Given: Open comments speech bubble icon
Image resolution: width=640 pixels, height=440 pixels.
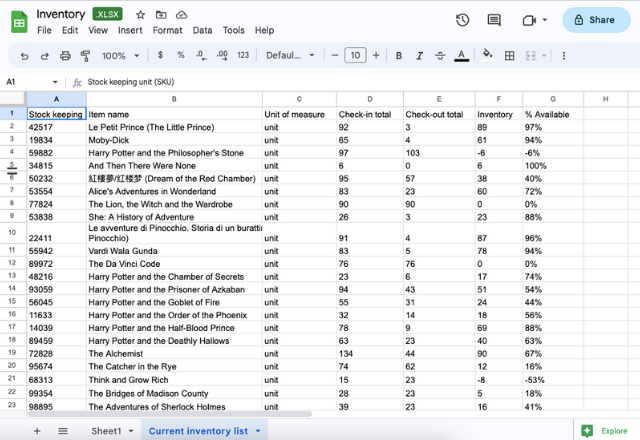Looking at the screenshot, I should tap(494, 20).
